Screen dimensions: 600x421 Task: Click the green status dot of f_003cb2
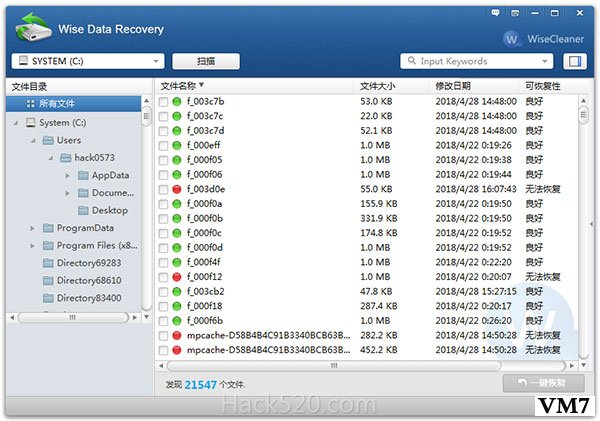click(x=176, y=292)
